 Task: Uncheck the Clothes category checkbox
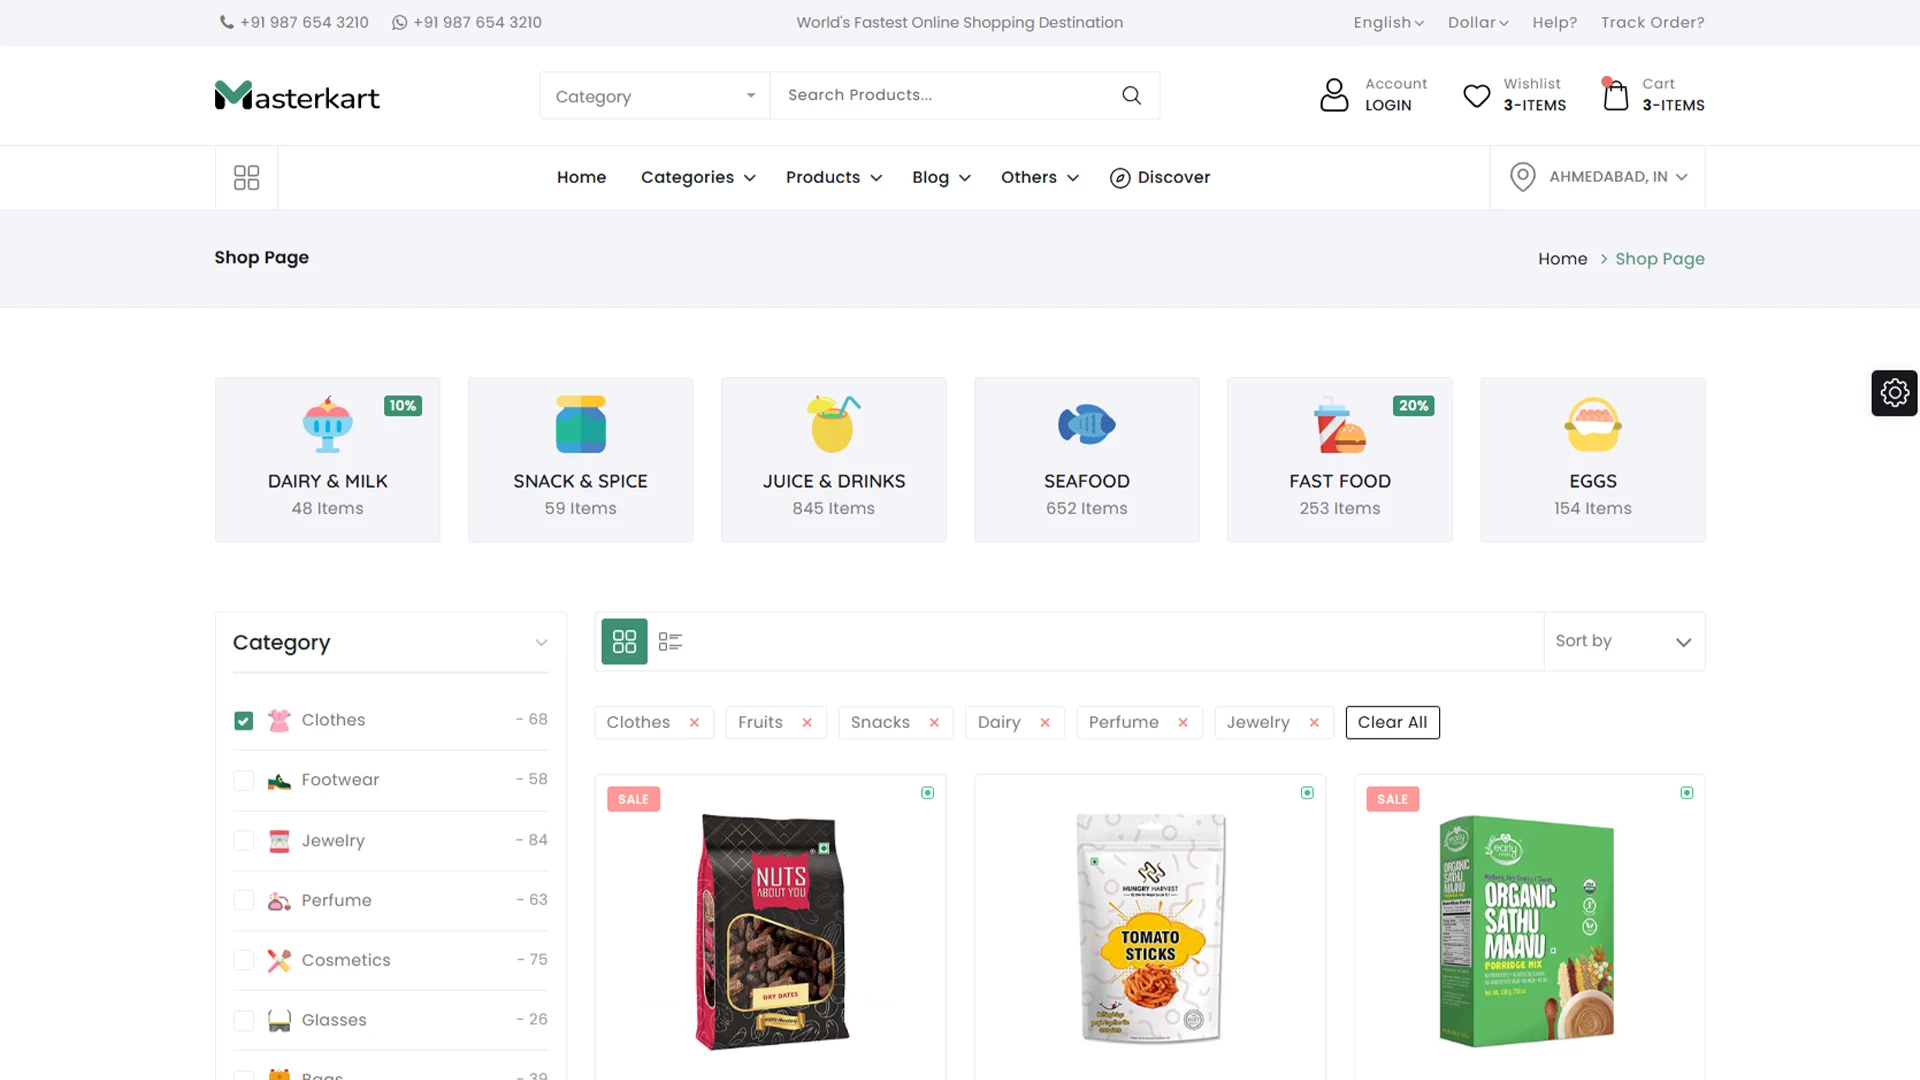pyautogui.click(x=243, y=721)
